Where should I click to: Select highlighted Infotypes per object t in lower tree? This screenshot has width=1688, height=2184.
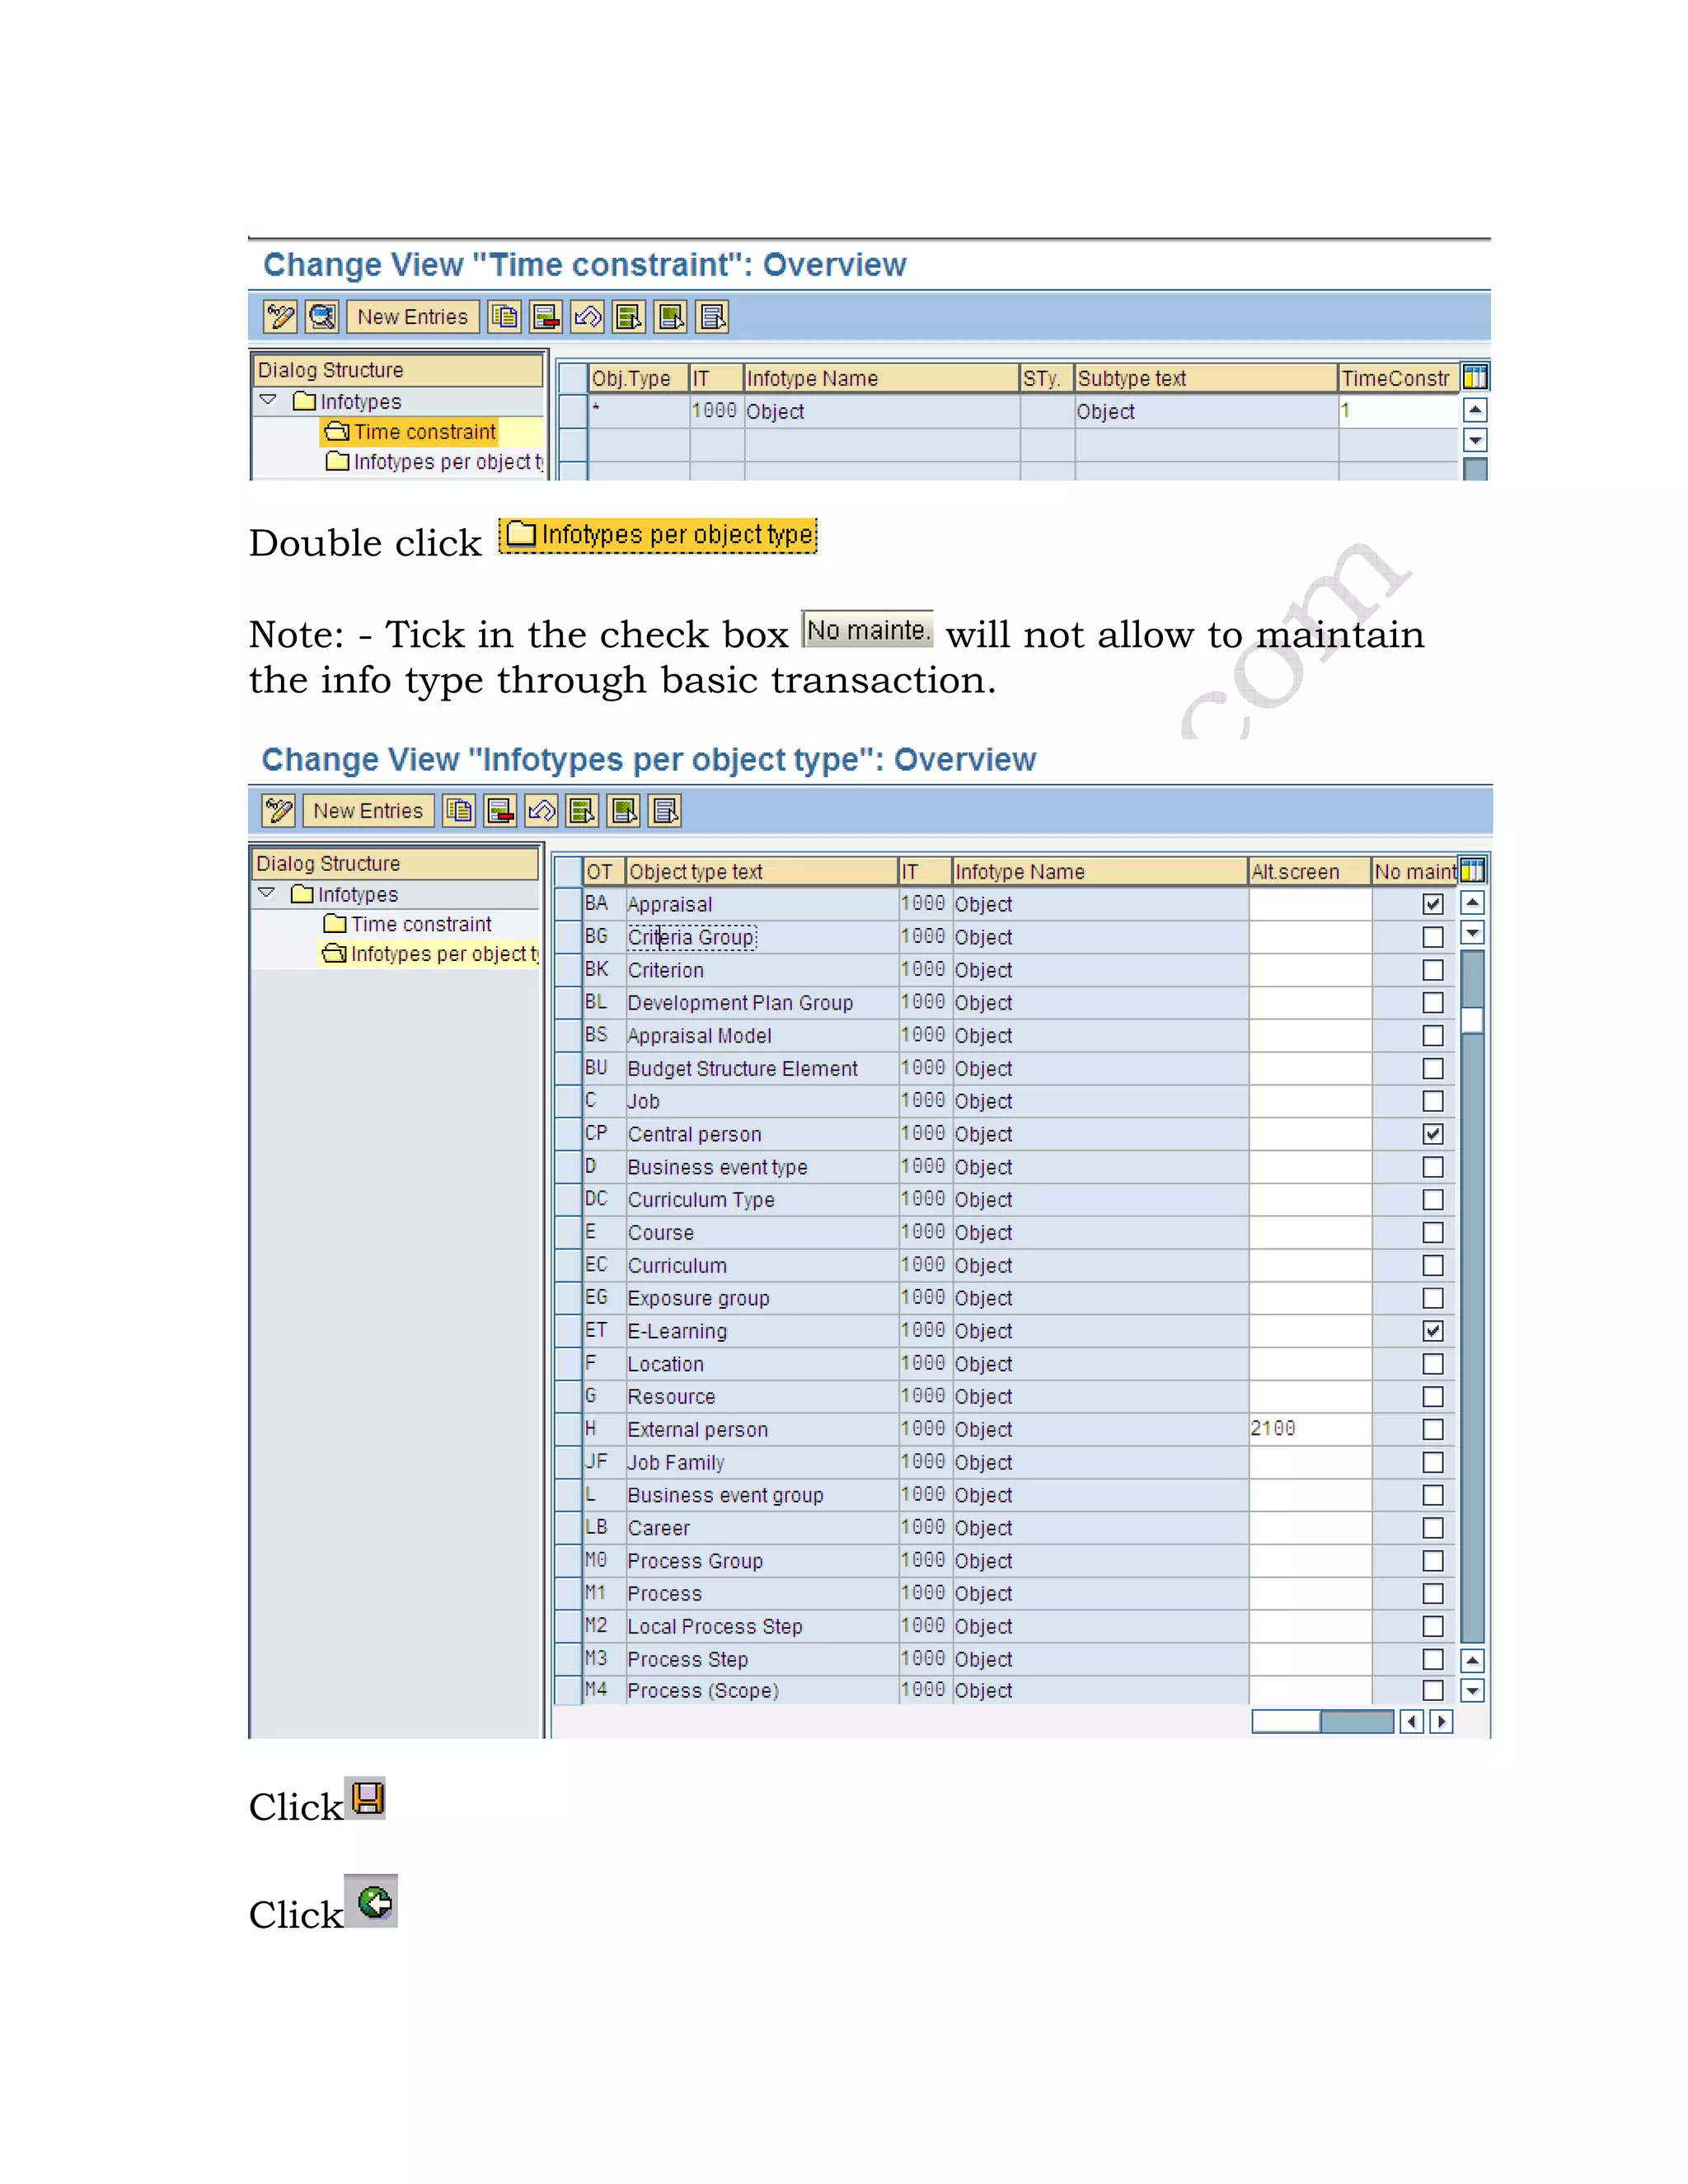[430, 954]
